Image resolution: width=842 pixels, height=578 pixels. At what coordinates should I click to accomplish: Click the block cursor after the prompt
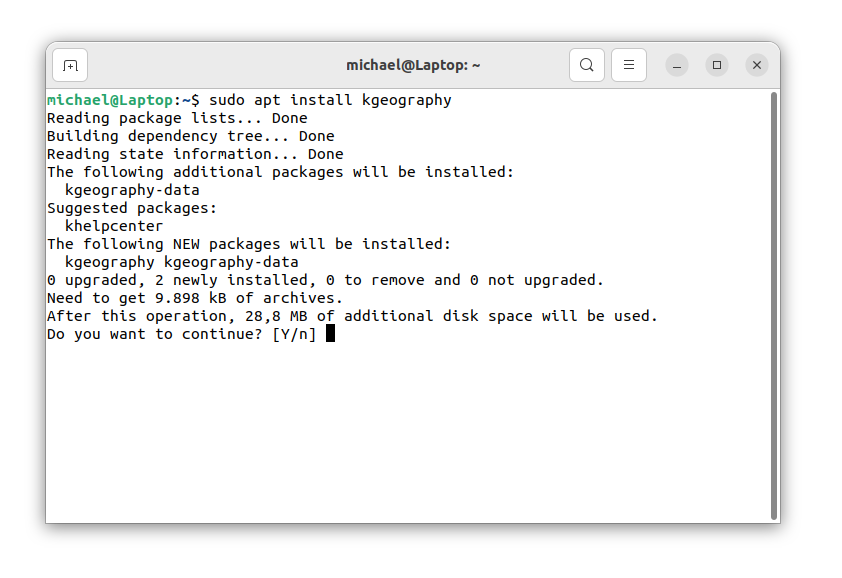[330, 334]
